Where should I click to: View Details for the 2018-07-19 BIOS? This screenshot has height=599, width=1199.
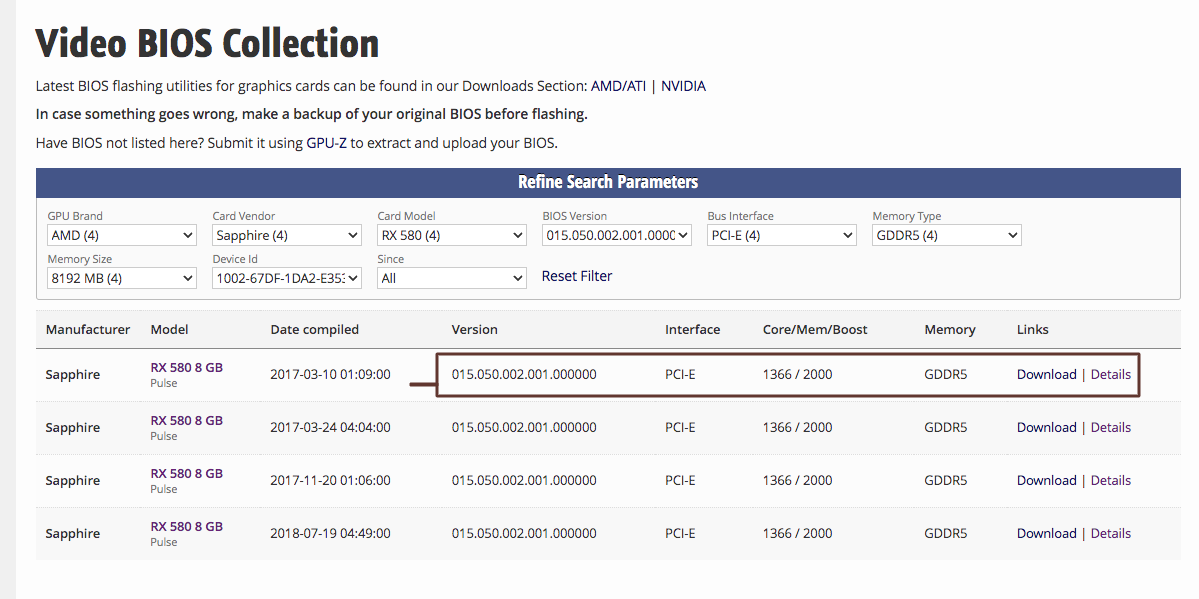pyautogui.click(x=1110, y=534)
